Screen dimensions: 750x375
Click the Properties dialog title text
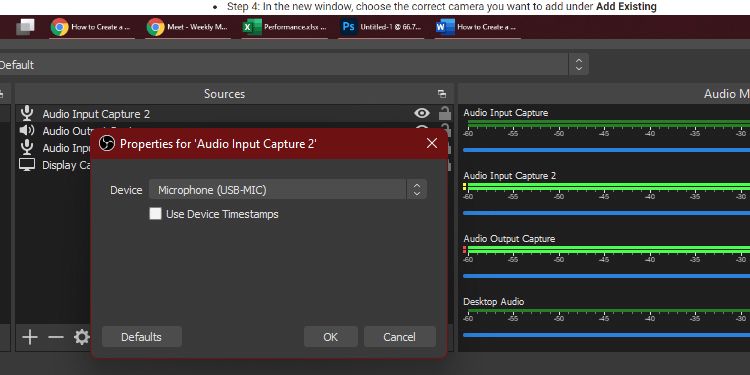pyautogui.click(x=218, y=143)
